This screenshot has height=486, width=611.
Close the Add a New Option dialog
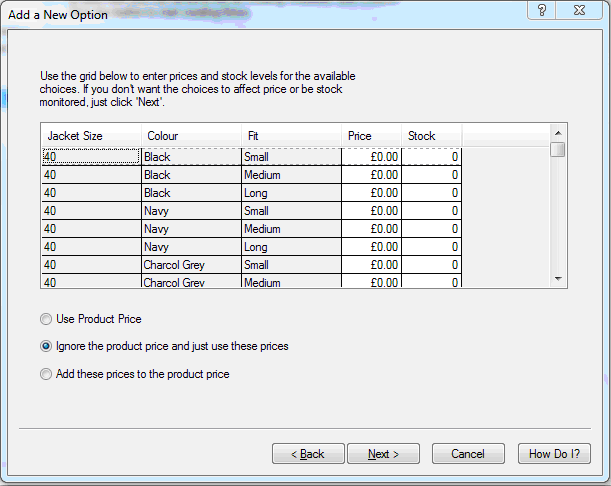tap(581, 10)
